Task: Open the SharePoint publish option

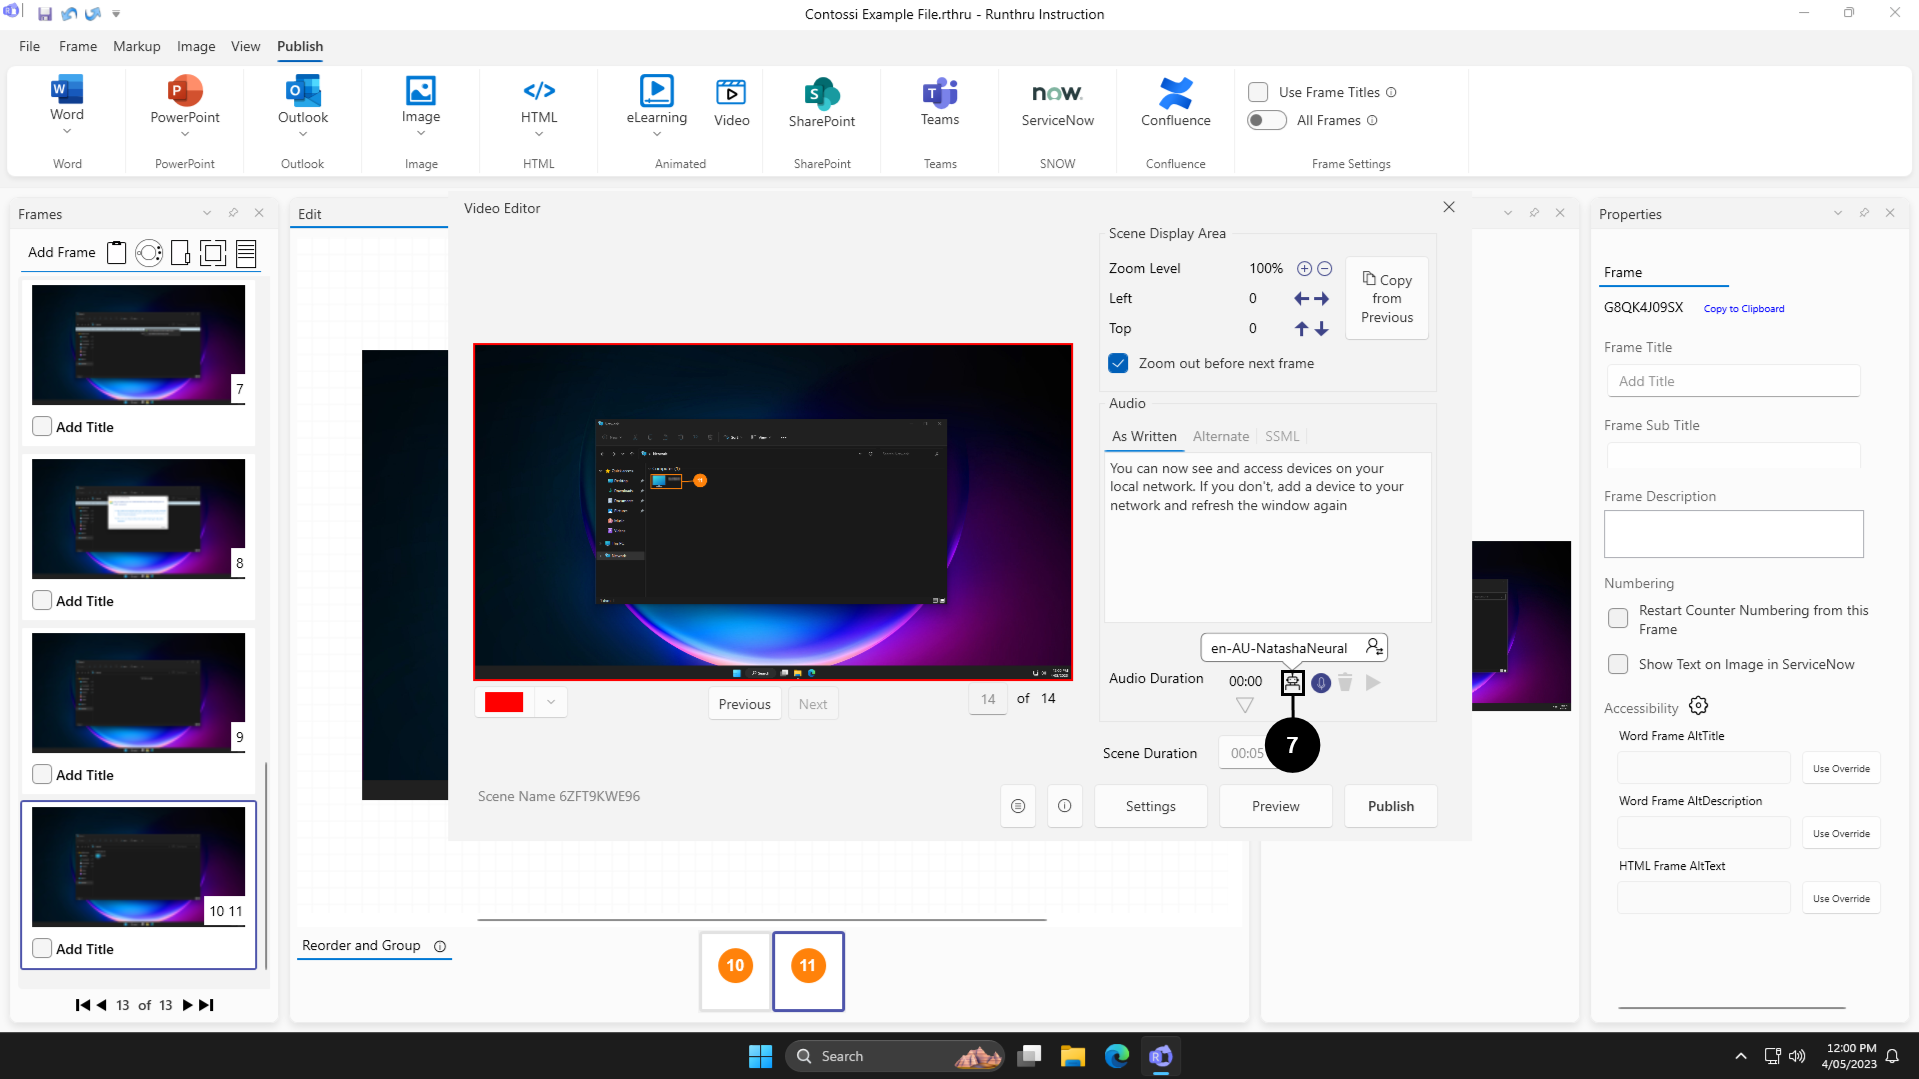Action: pyautogui.click(x=821, y=94)
